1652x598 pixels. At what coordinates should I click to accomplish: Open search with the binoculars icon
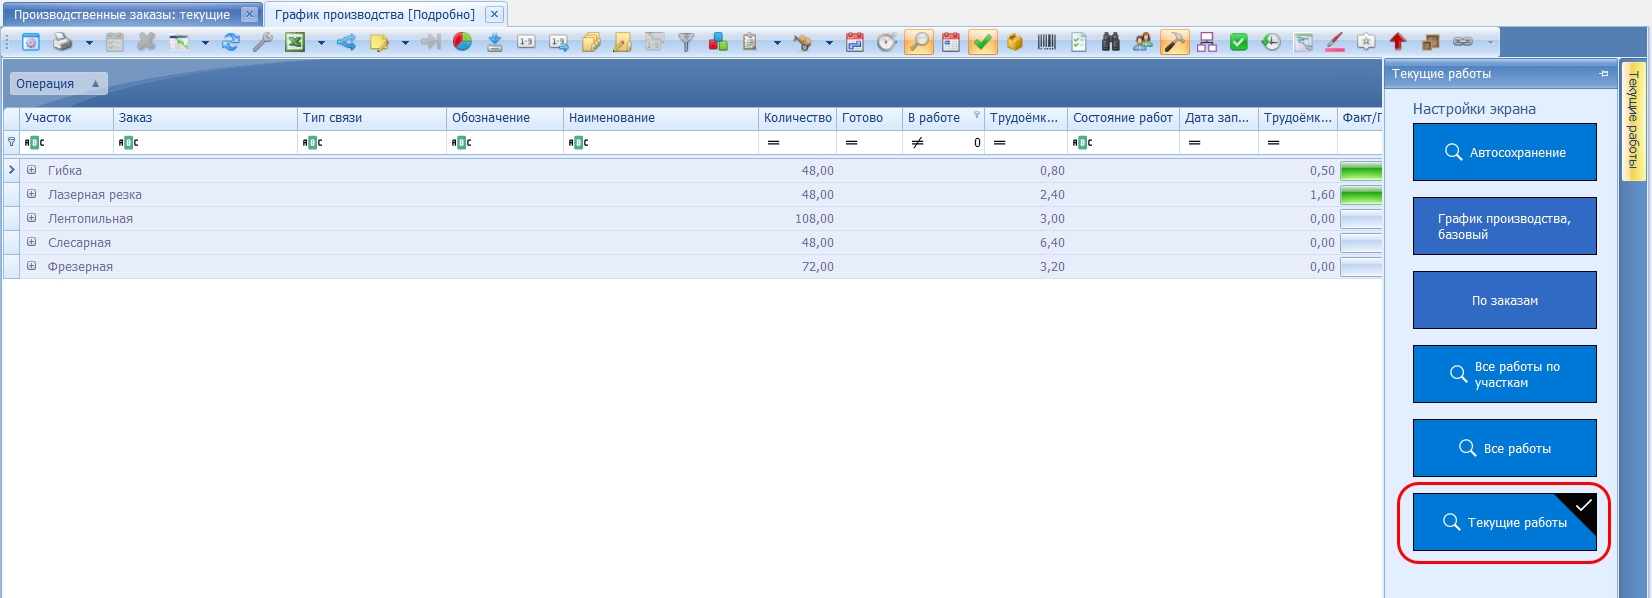click(1111, 42)
